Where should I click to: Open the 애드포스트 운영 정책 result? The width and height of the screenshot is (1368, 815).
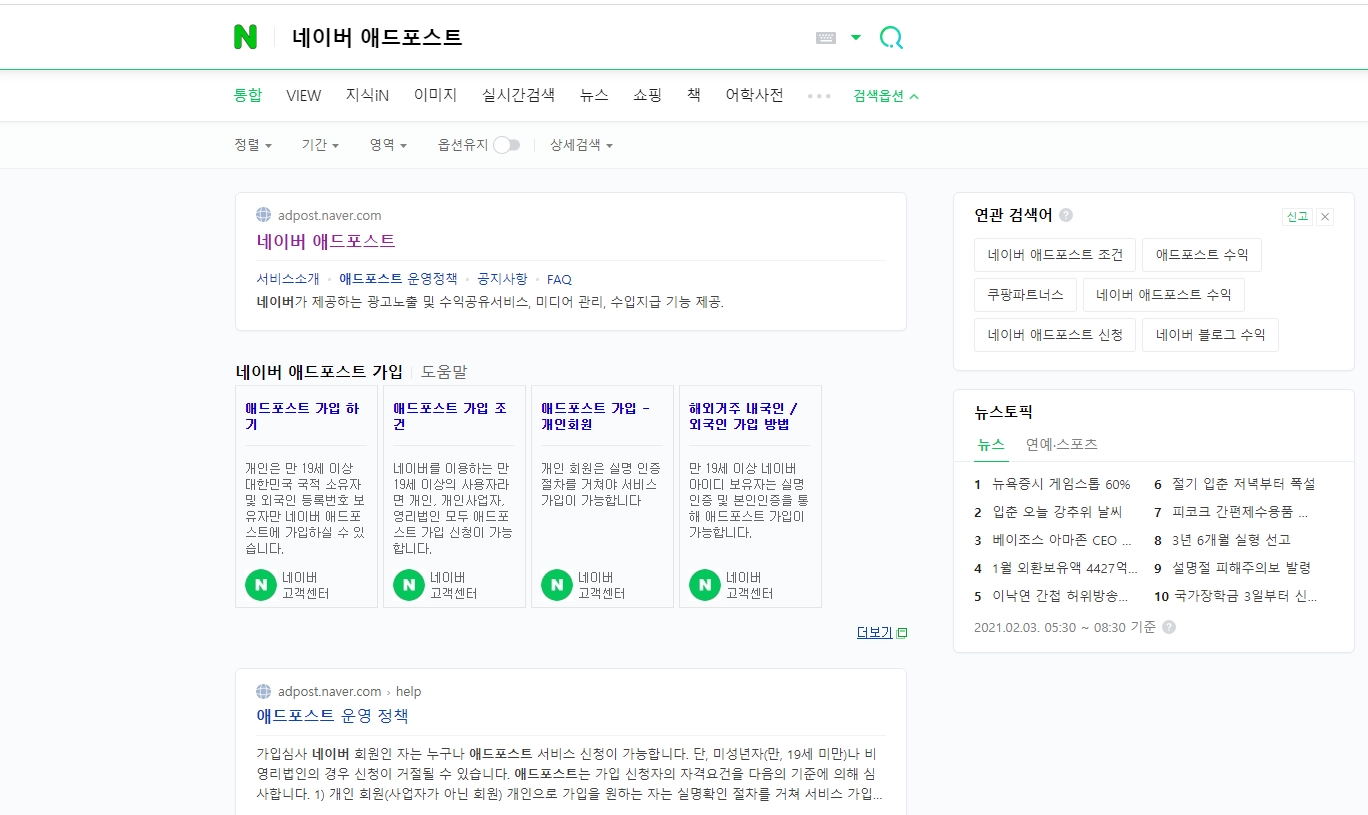332,716
